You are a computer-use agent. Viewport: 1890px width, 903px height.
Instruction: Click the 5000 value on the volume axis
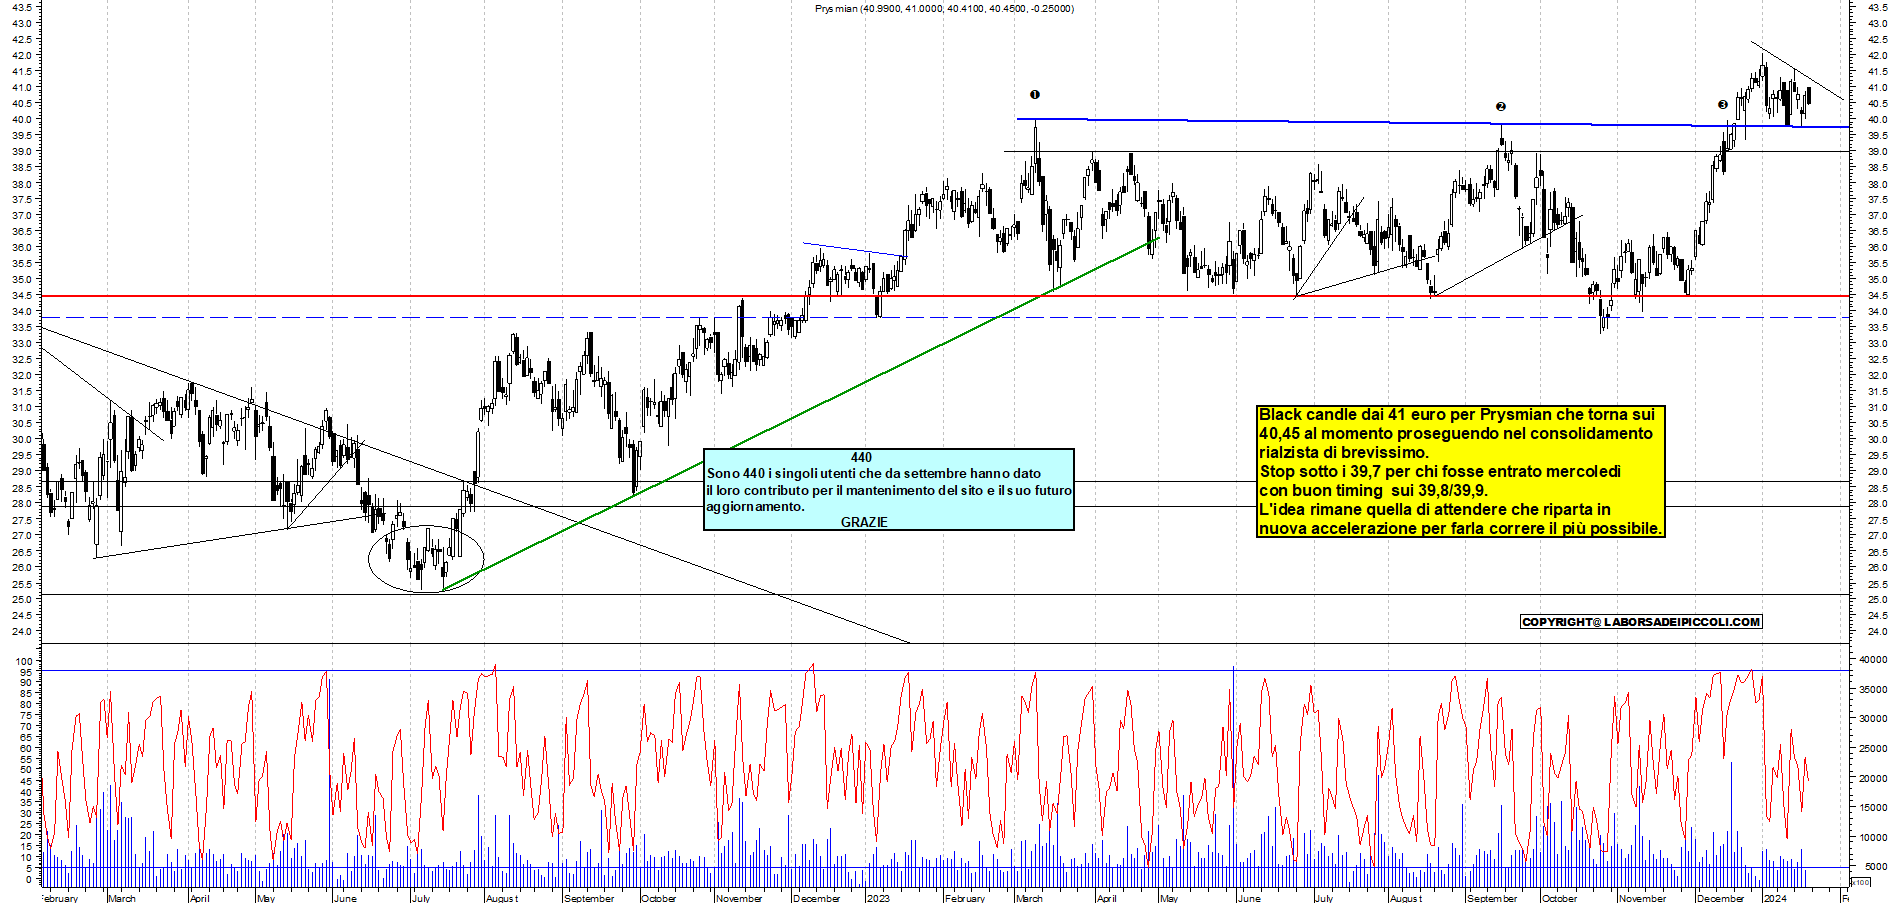[x=1876, y=867]
